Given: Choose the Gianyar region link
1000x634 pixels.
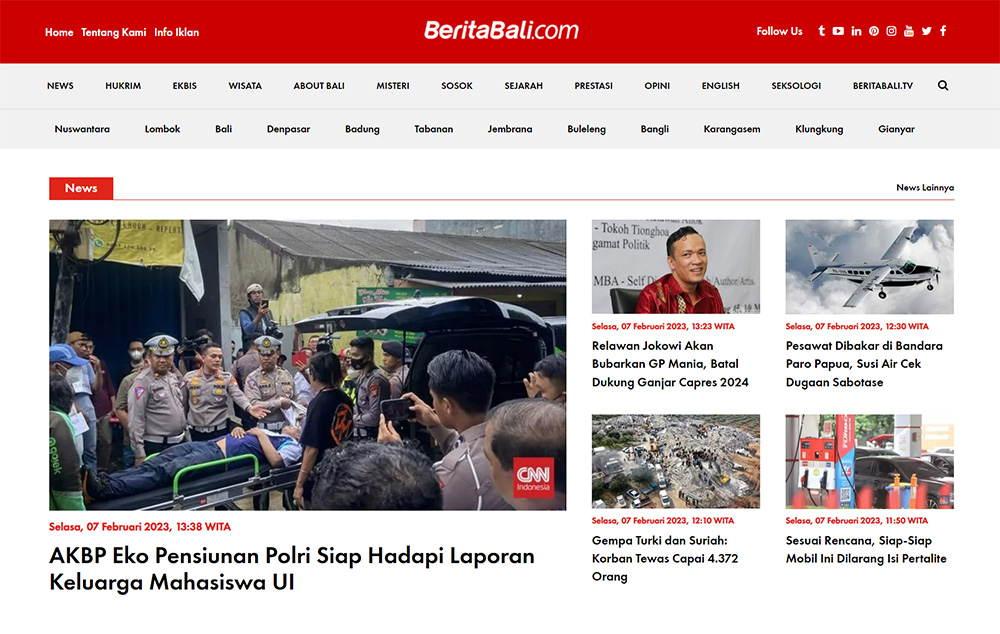Looking at the screenshot, I should click(x=896, y=129).
